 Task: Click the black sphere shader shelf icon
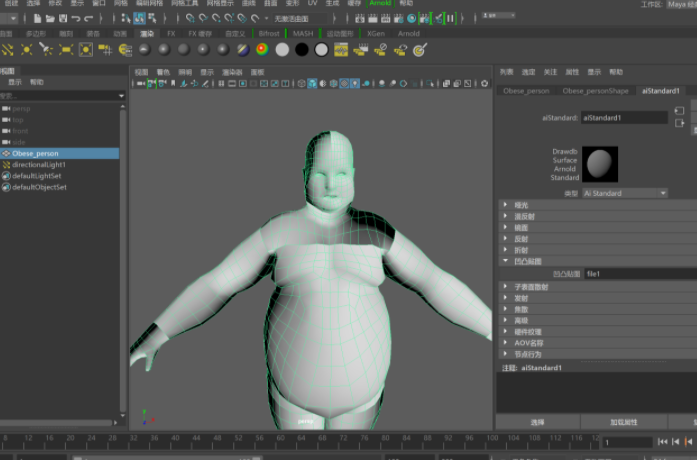click(301, 49)
